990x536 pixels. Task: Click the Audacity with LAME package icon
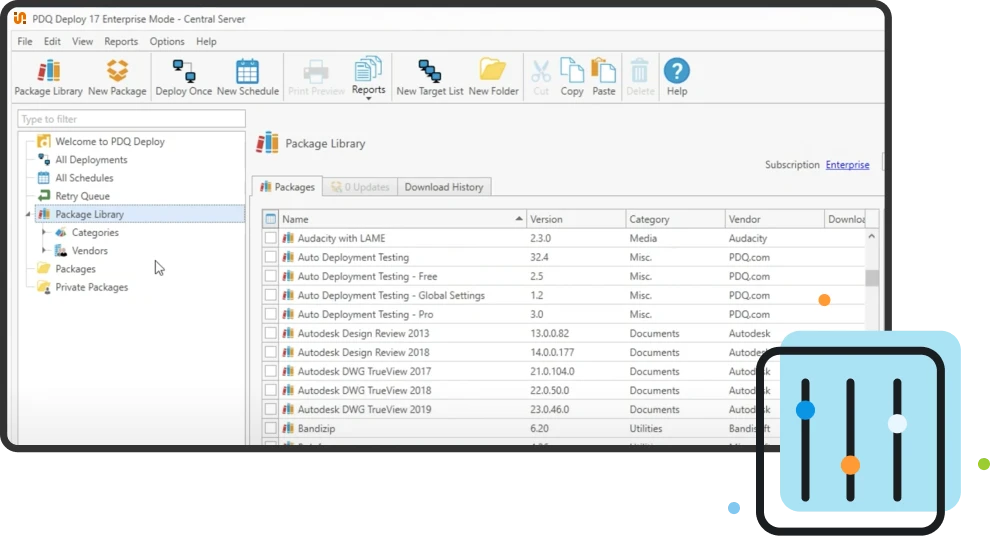(288, 238)
